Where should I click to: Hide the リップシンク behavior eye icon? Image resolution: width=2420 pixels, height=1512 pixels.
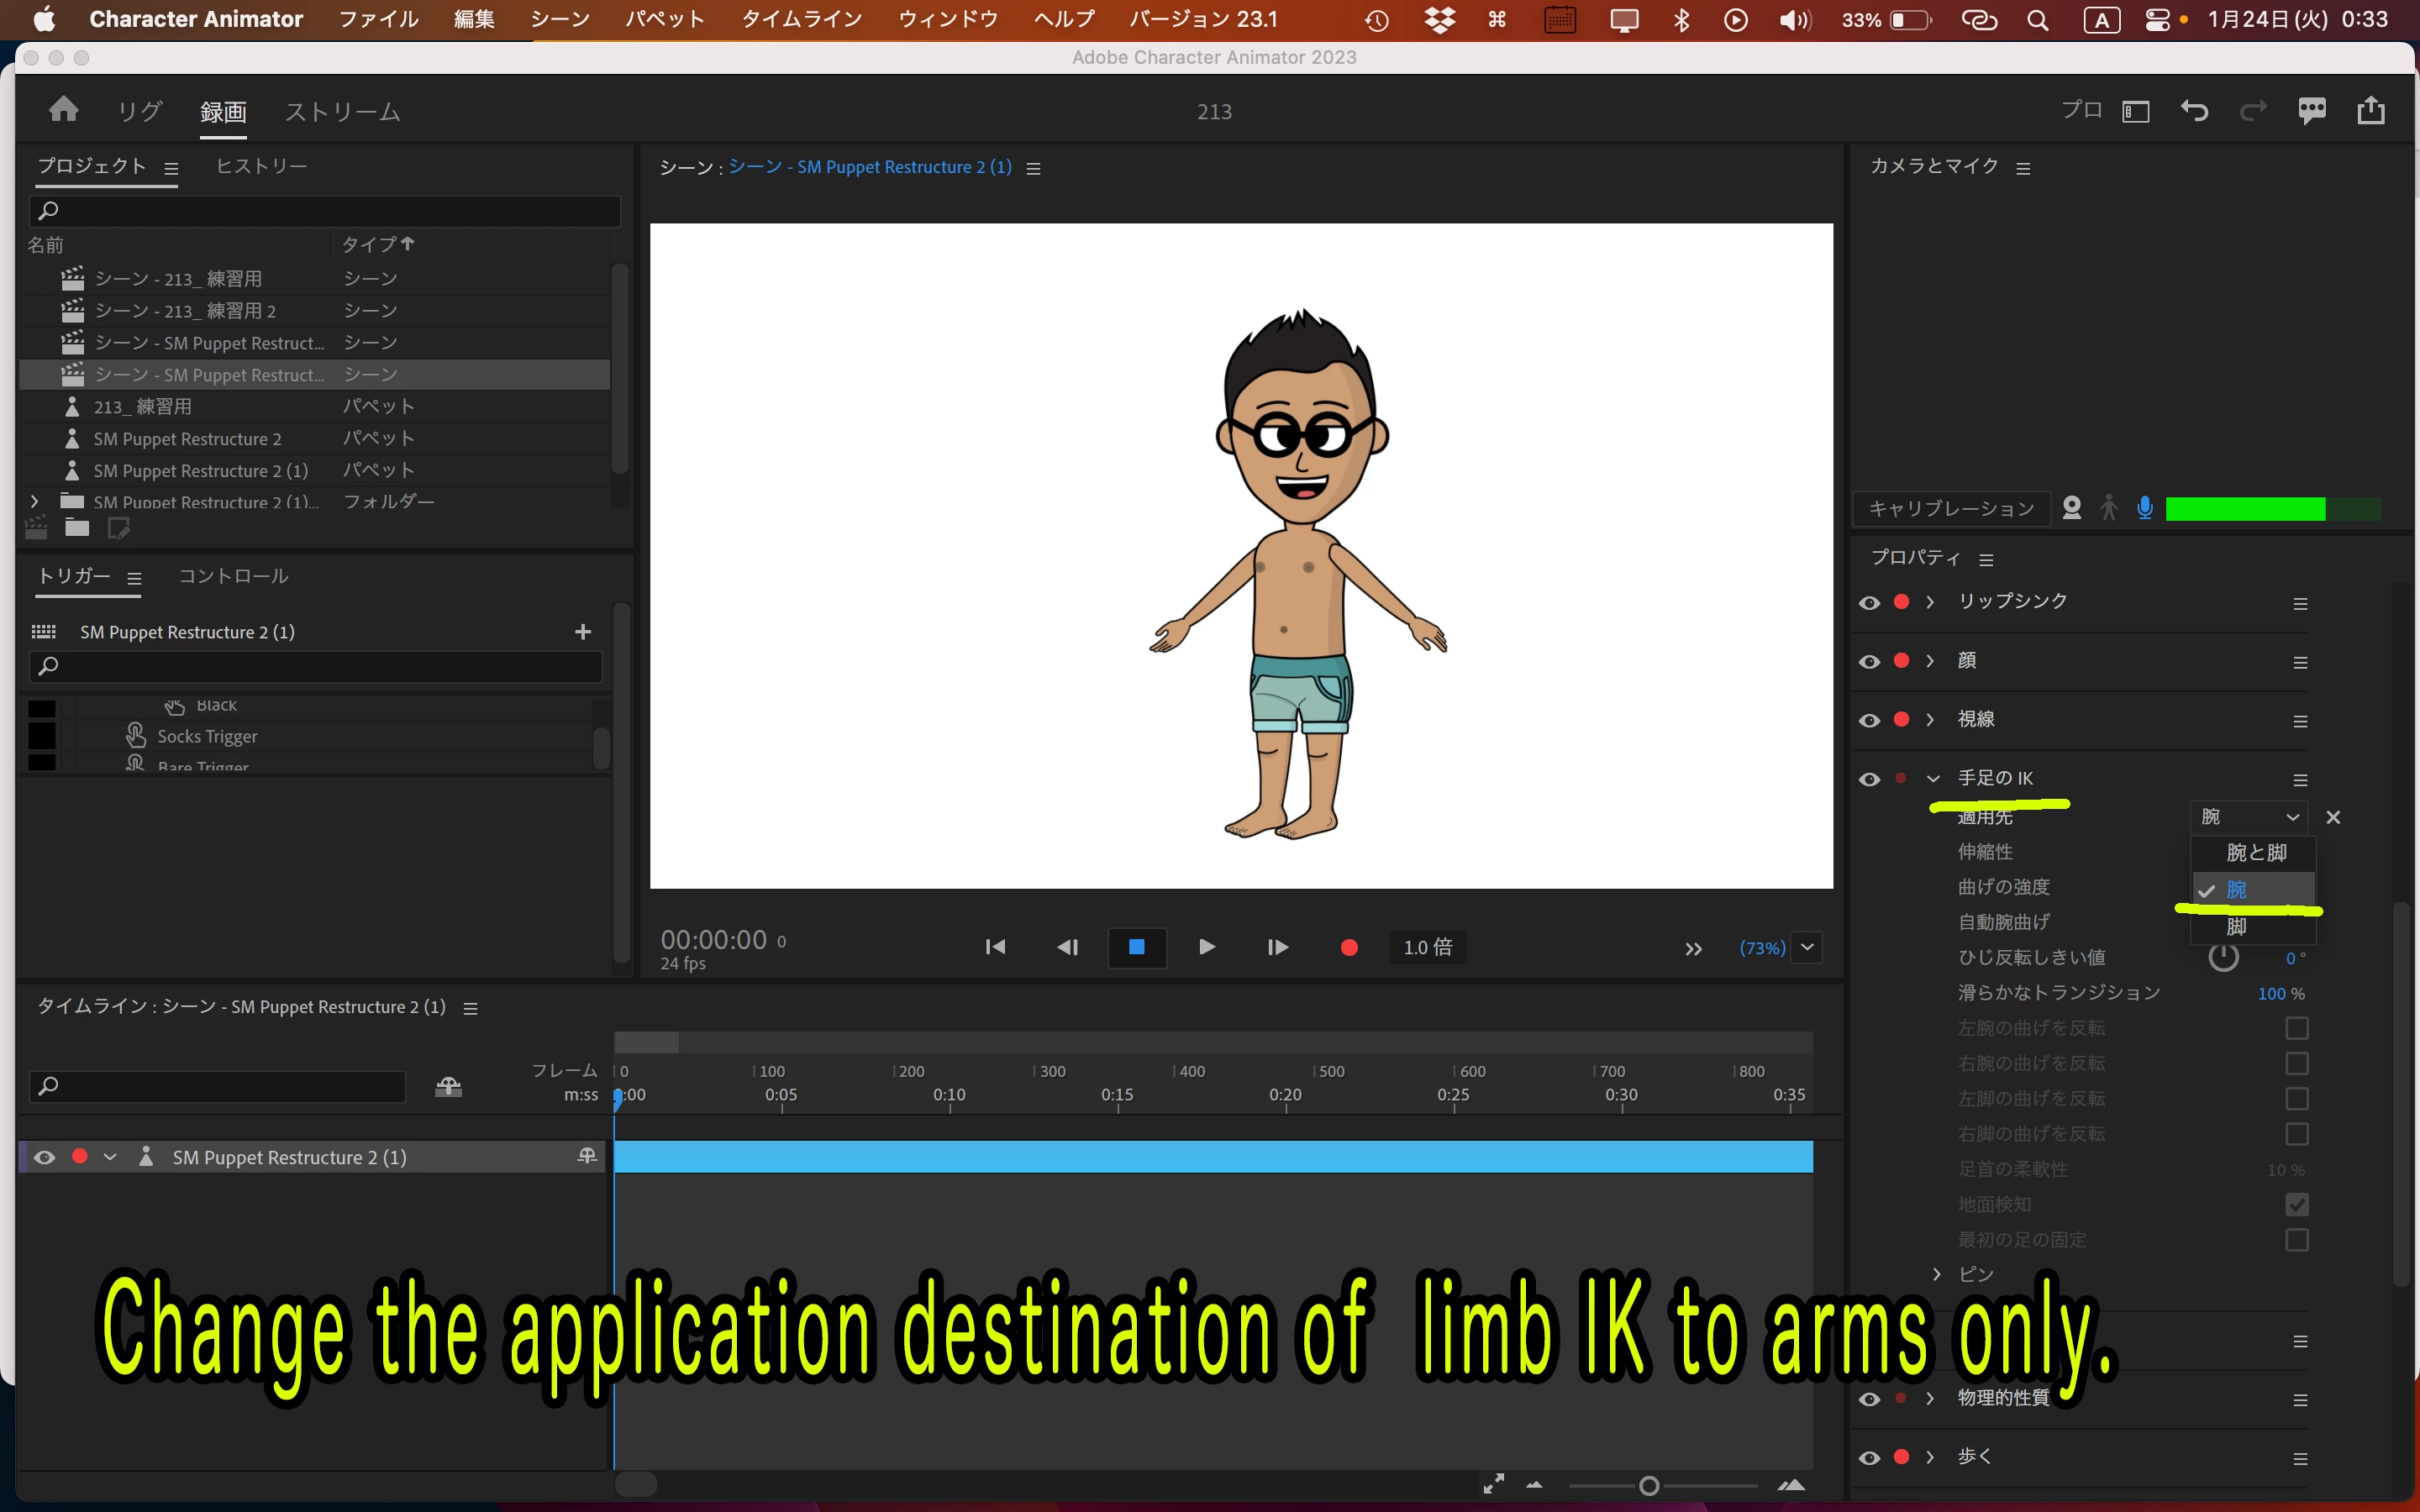tap(1869, 603)
